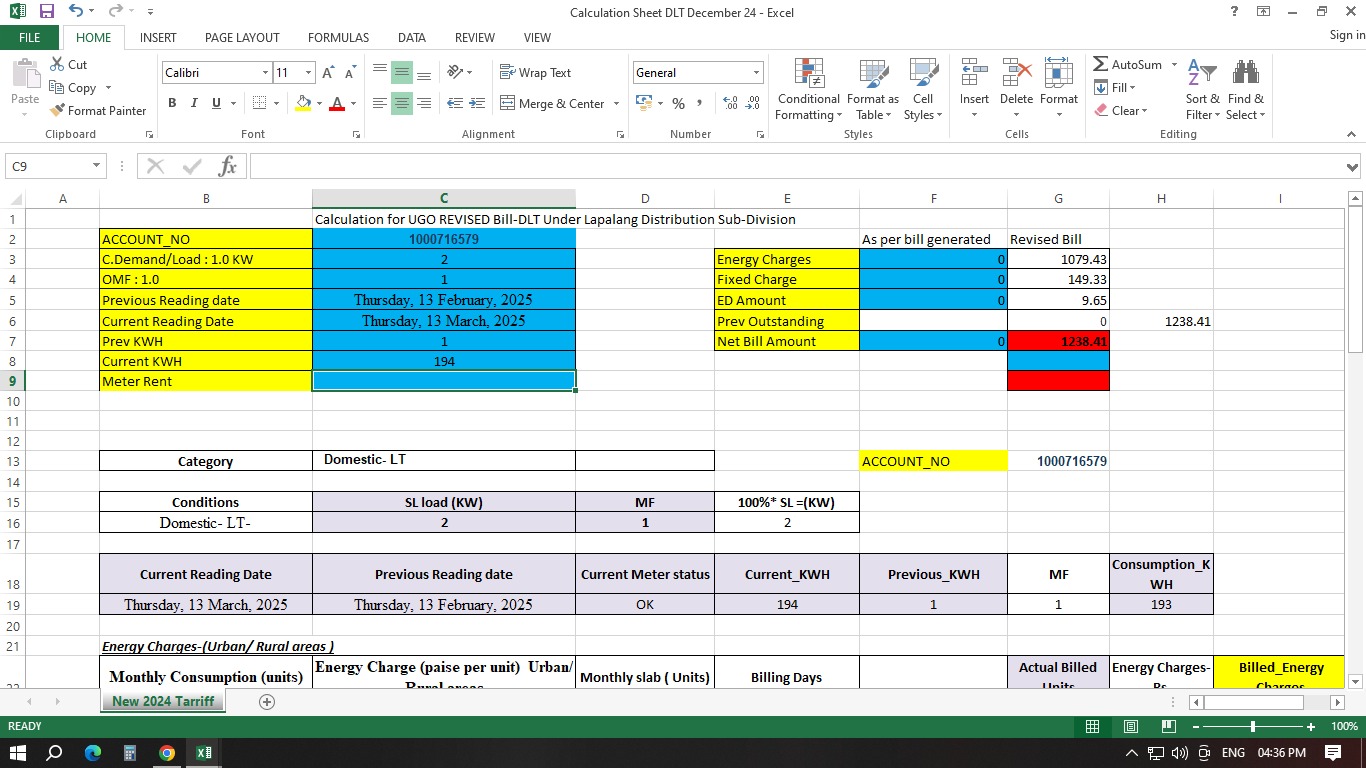This screenshot has height=768, width=1366.
Task: Click the Save icon in quick access toolbar
Action: [46, 12]
